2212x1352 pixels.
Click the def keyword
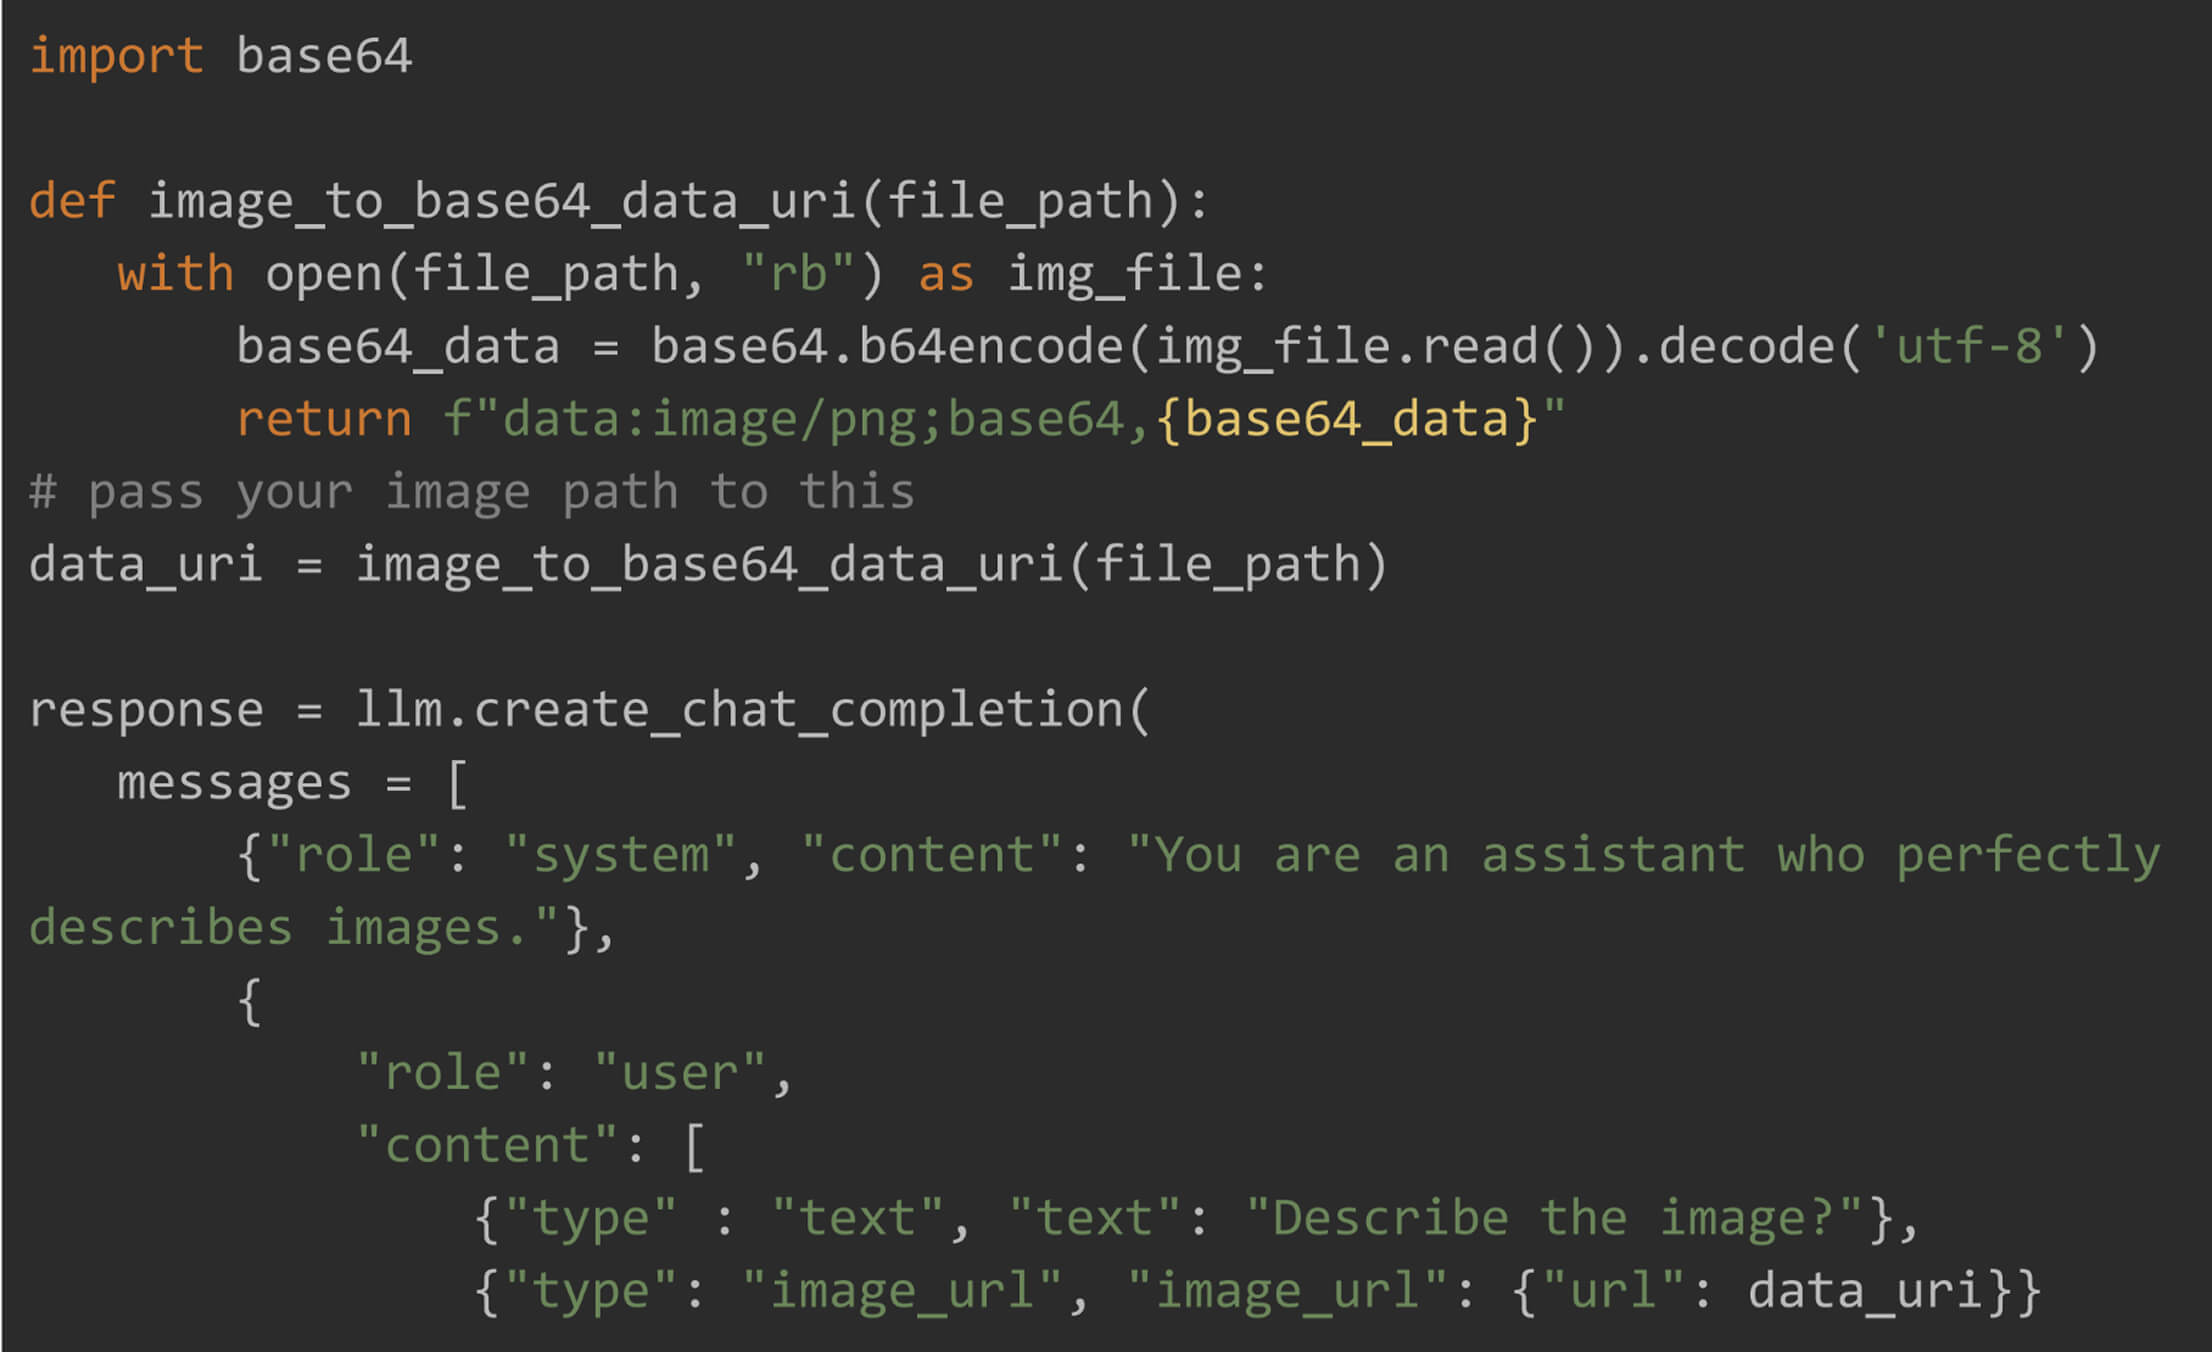[x=72, y=201]
